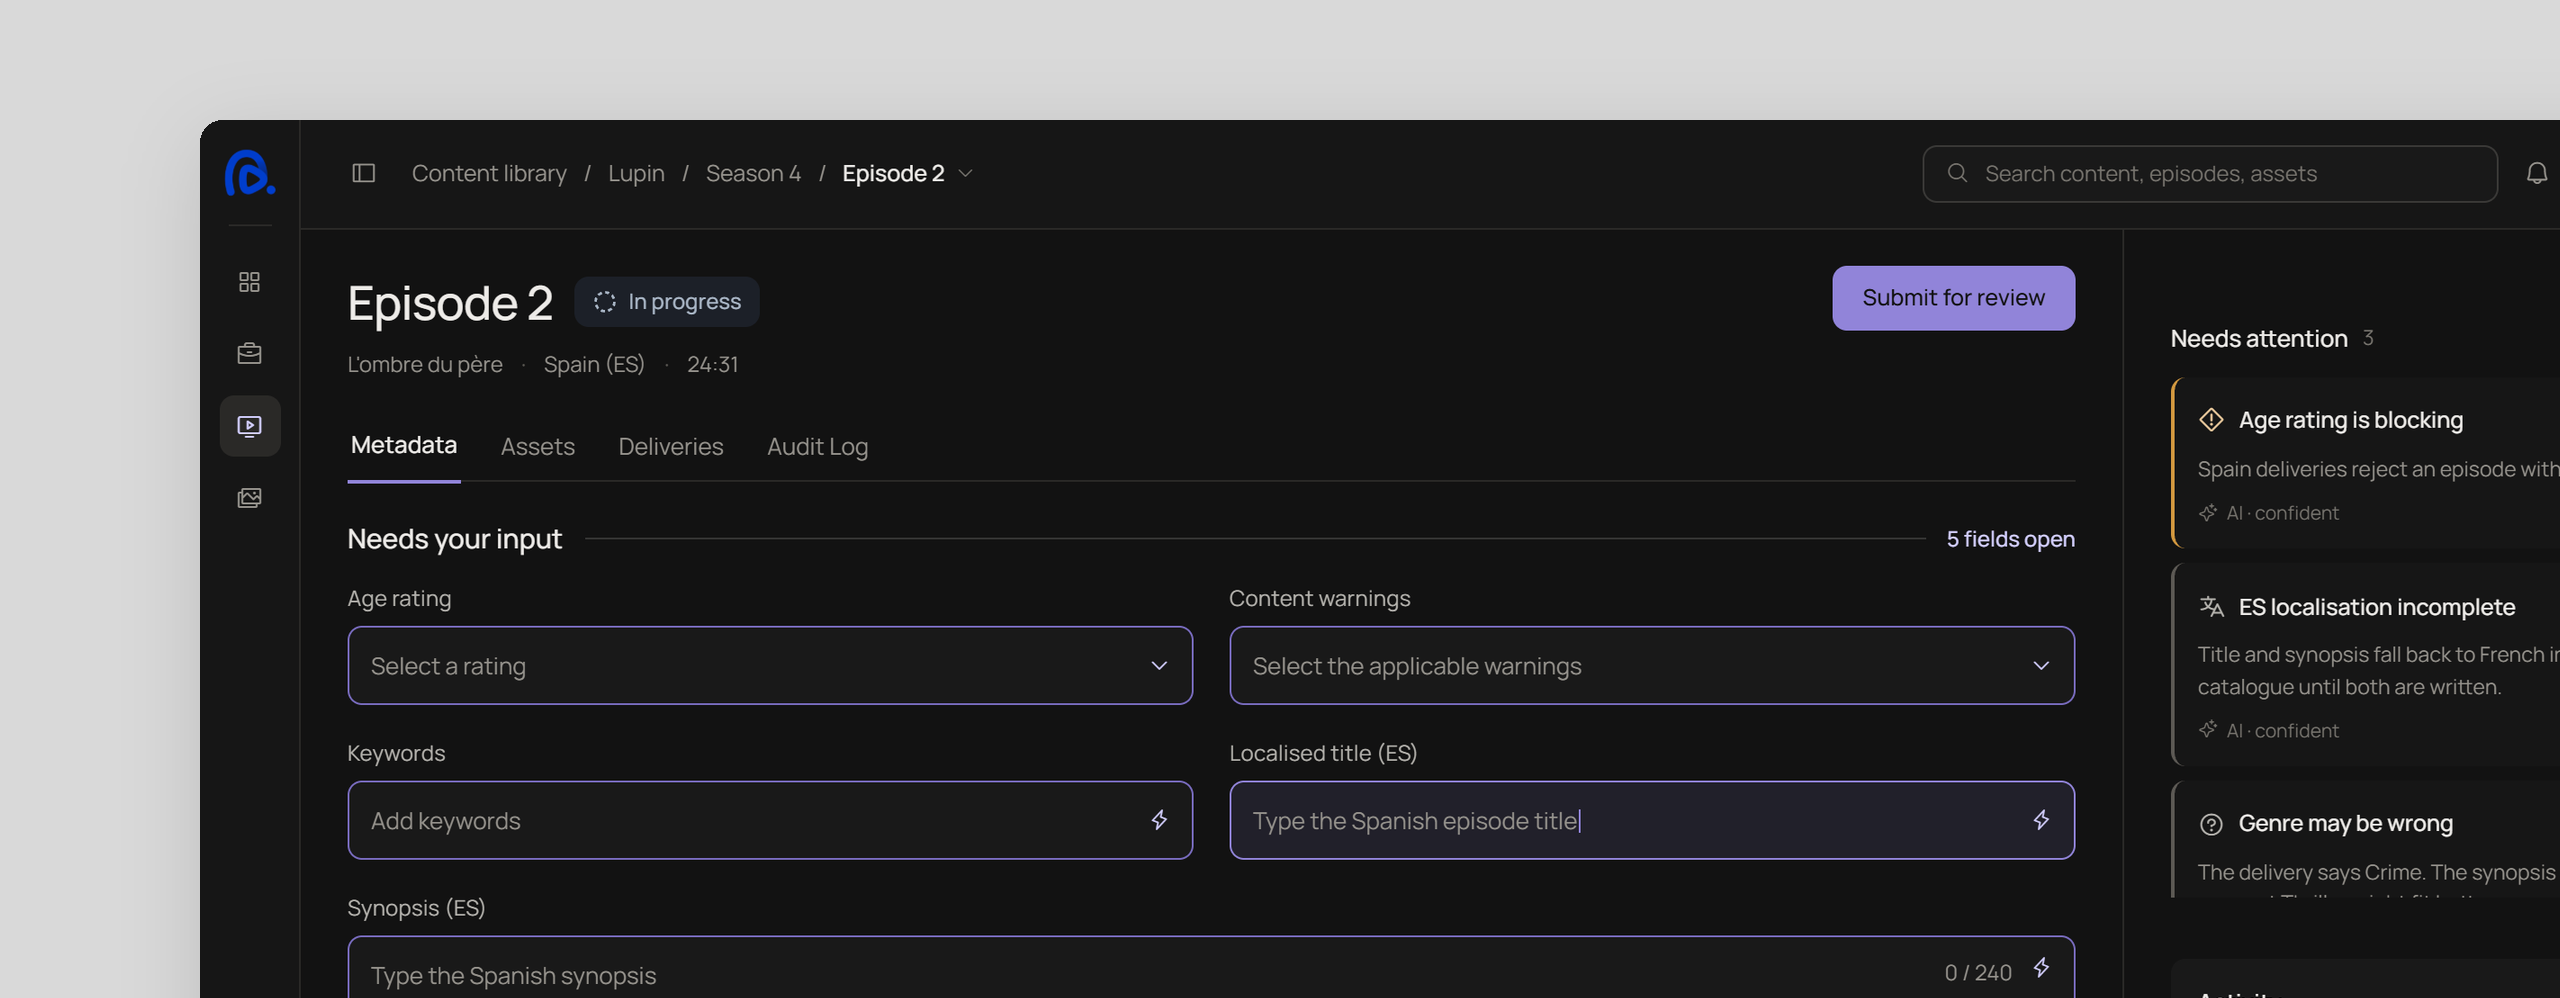
Task: Open the Content warnings dropdown
Action: (x=1652, y=666)
